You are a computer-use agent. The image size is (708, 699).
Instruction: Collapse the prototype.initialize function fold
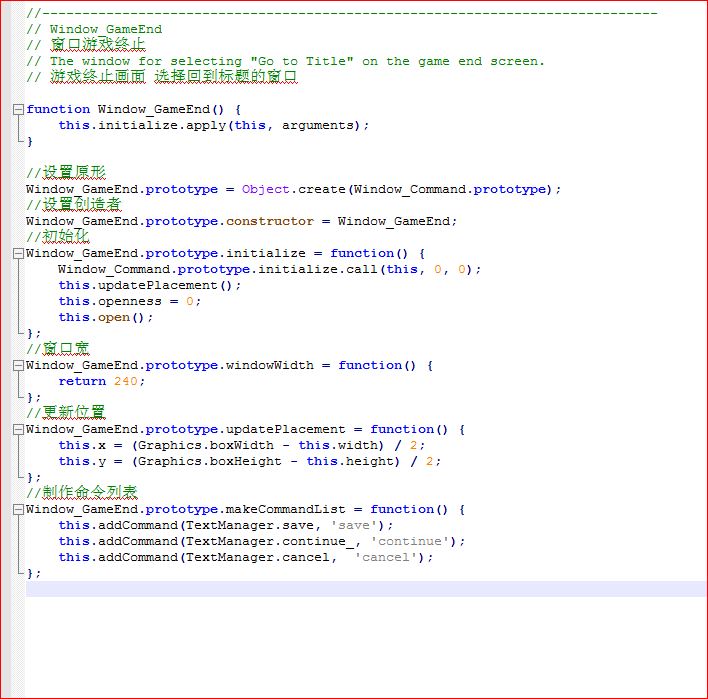tap(18, 253)
